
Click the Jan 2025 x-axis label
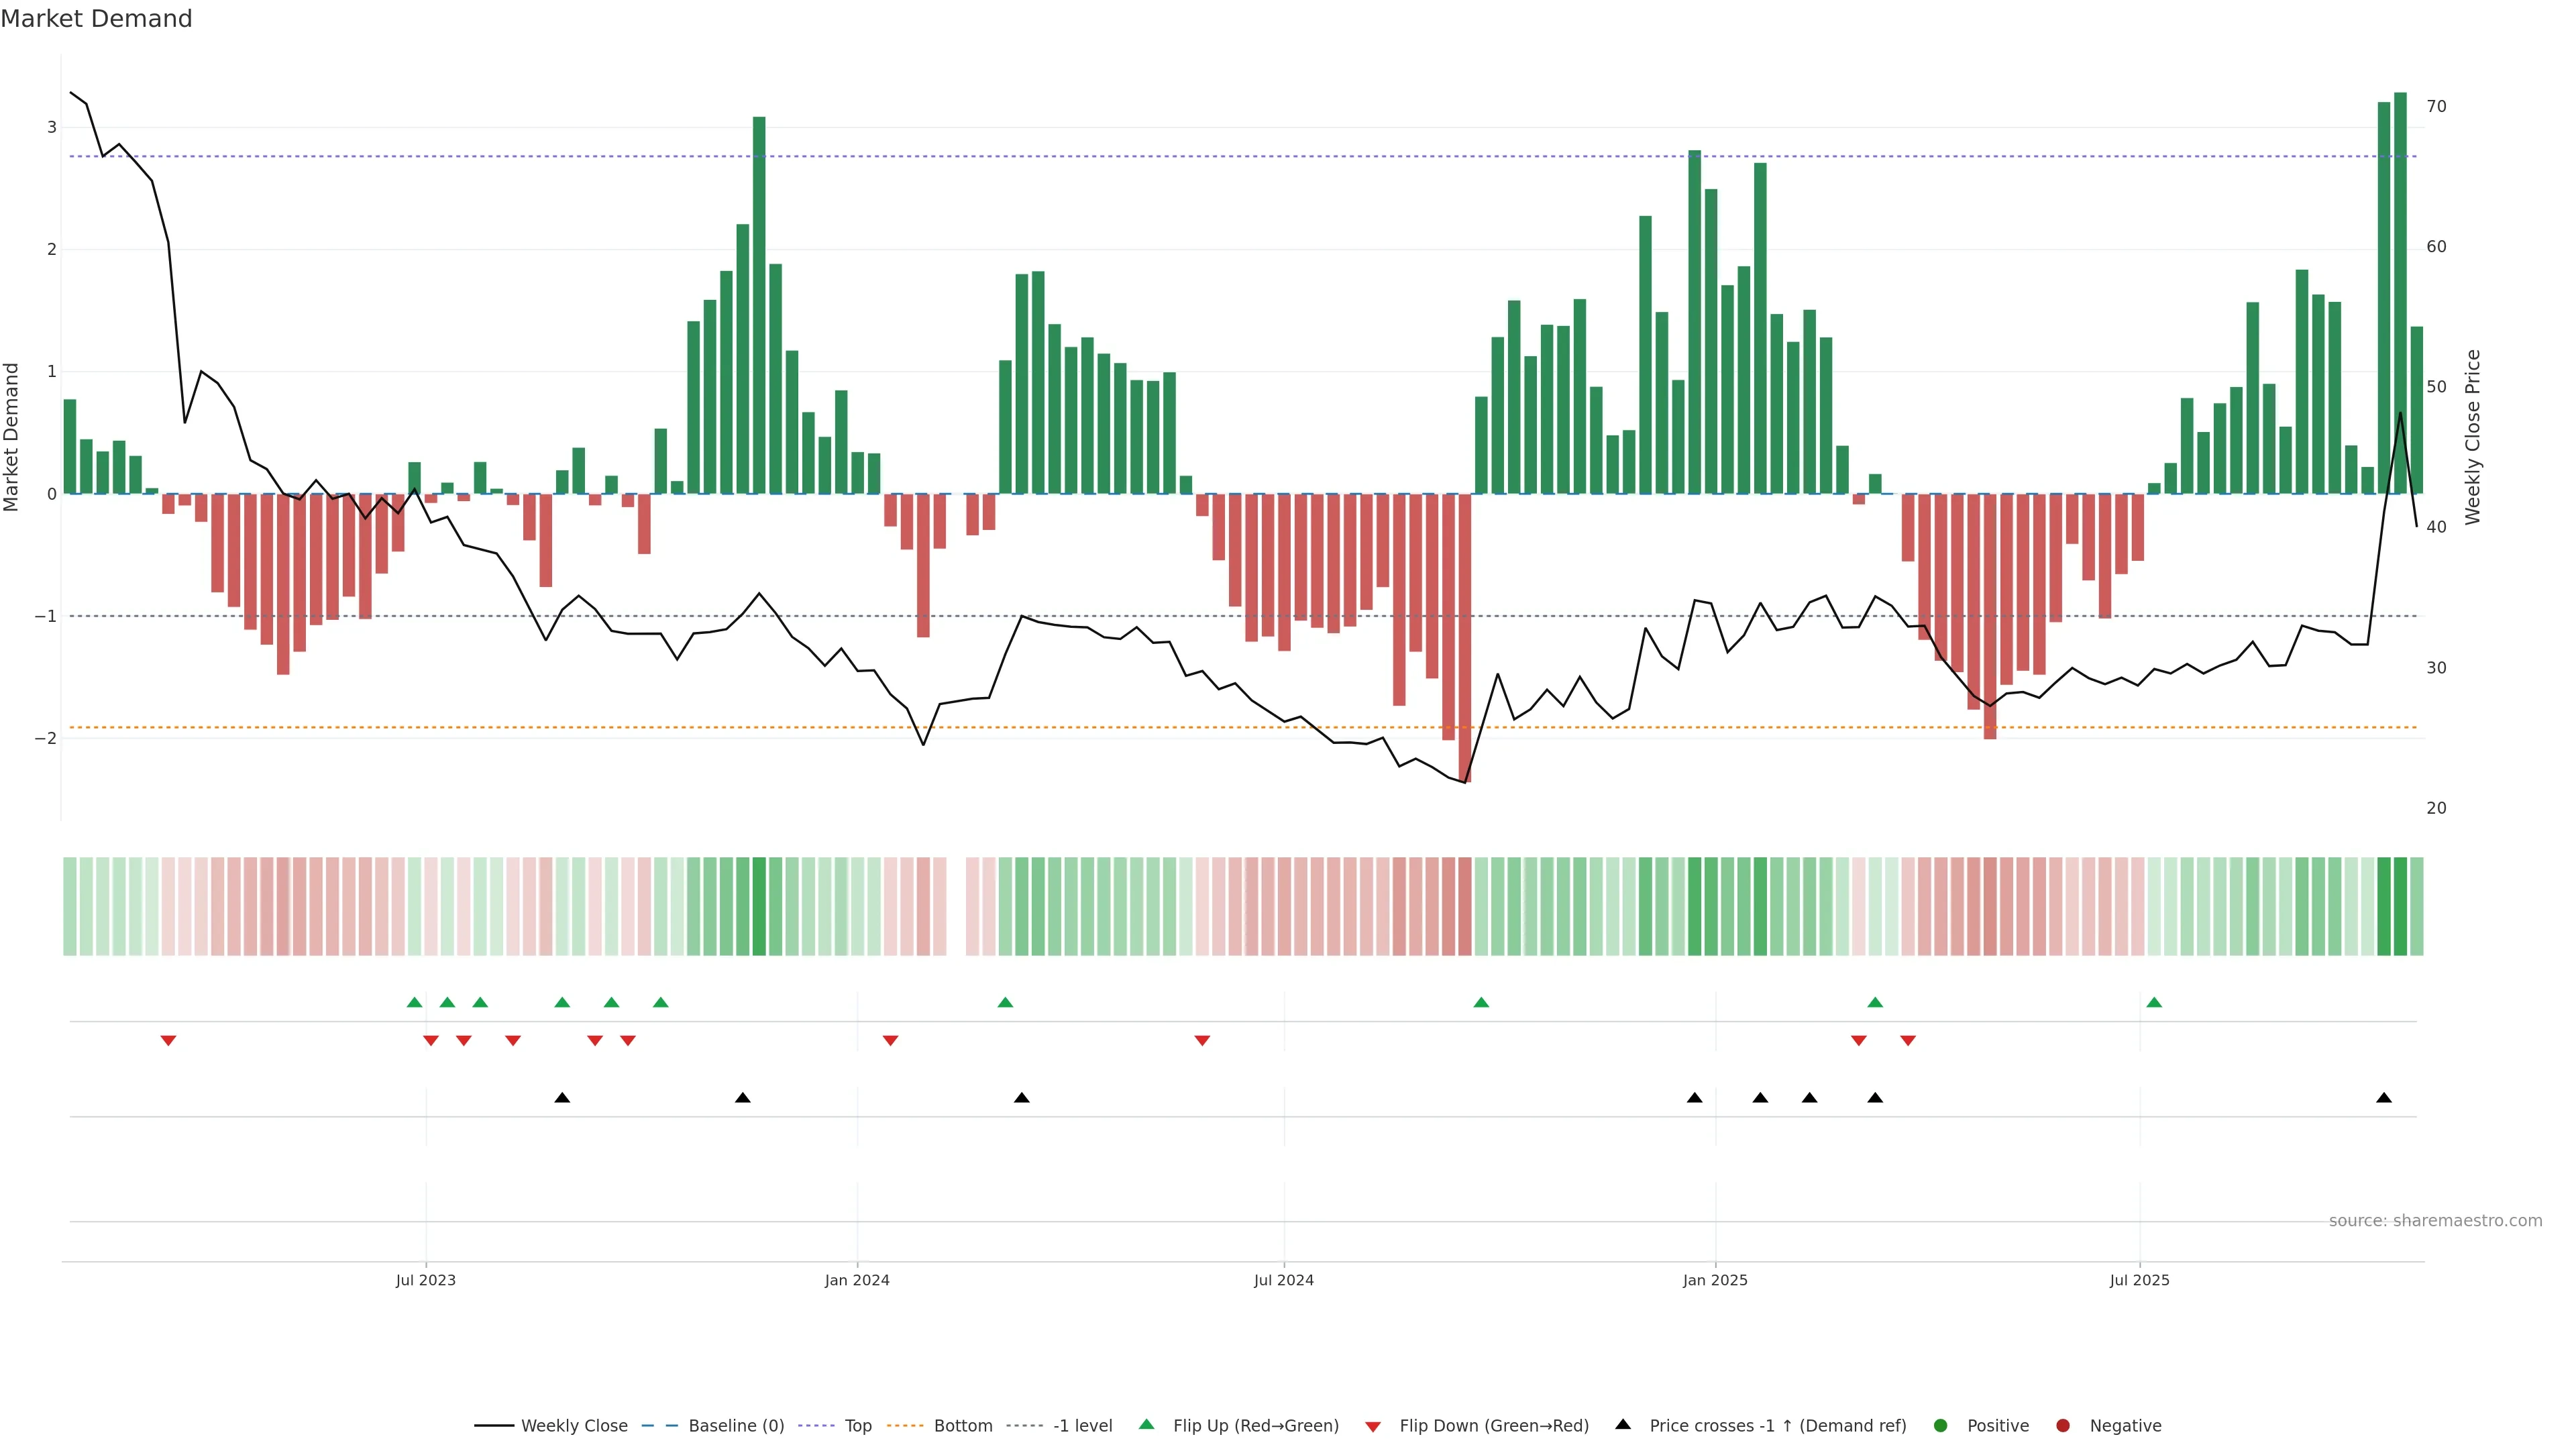coord(1715,1280)
